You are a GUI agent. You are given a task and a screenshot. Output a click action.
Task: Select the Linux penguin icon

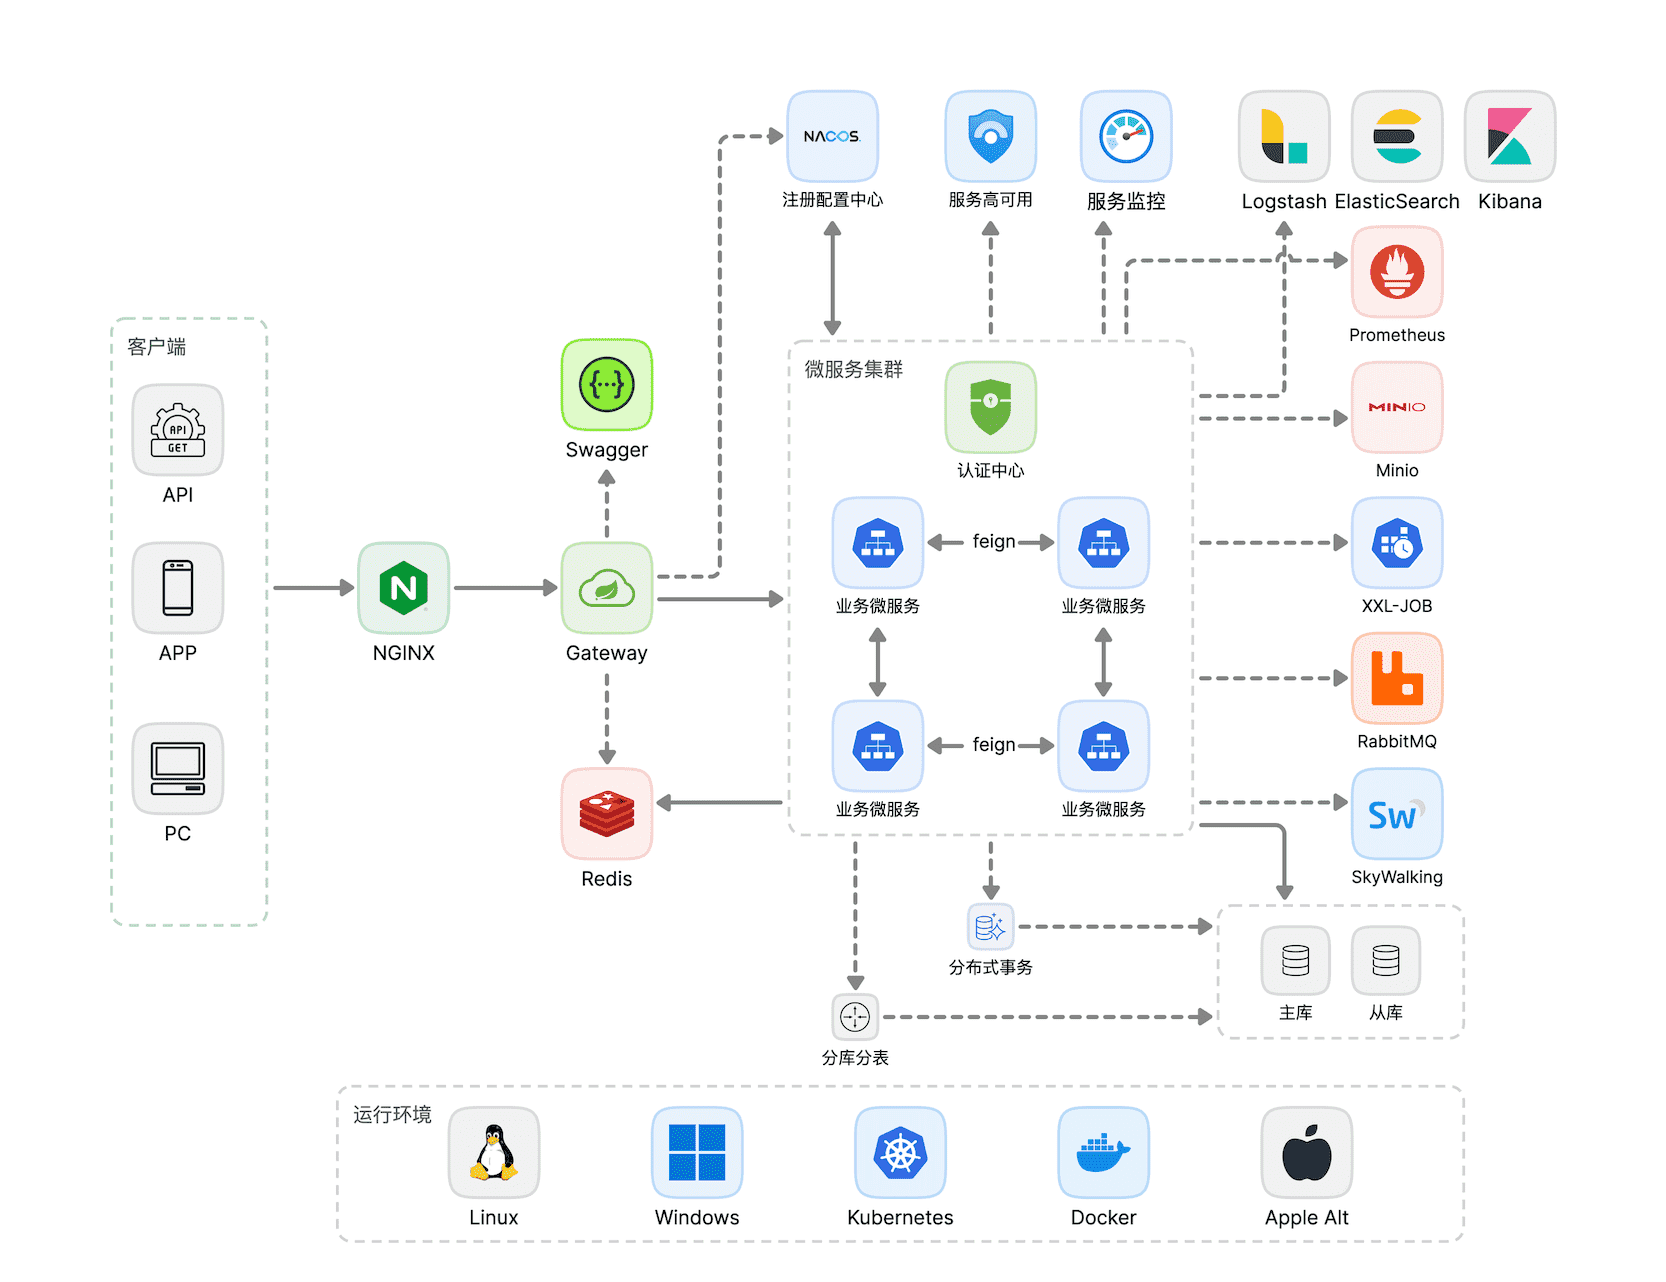(494, 1152)
